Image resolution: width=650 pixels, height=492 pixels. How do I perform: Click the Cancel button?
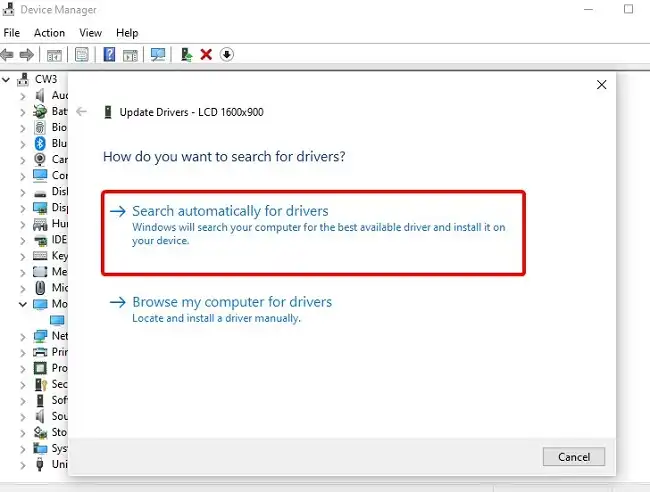(x=574, y=457)
